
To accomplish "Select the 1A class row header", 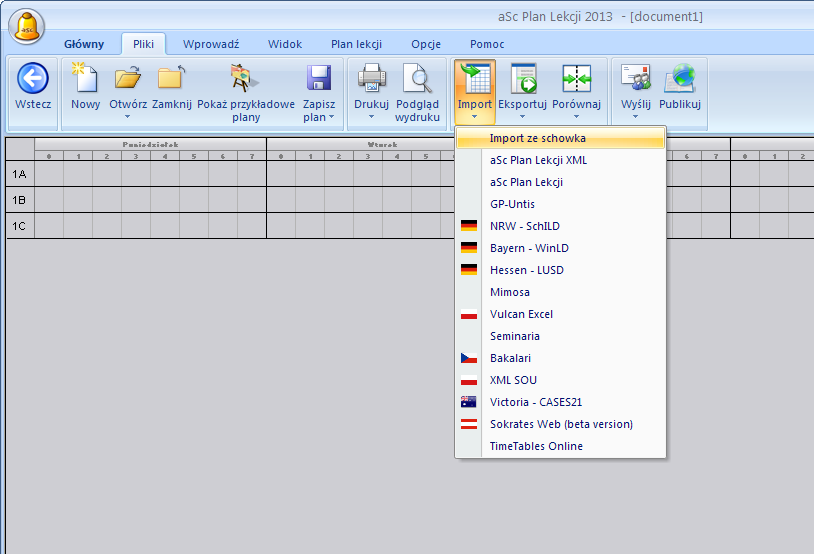I will [x=19, y=174].
